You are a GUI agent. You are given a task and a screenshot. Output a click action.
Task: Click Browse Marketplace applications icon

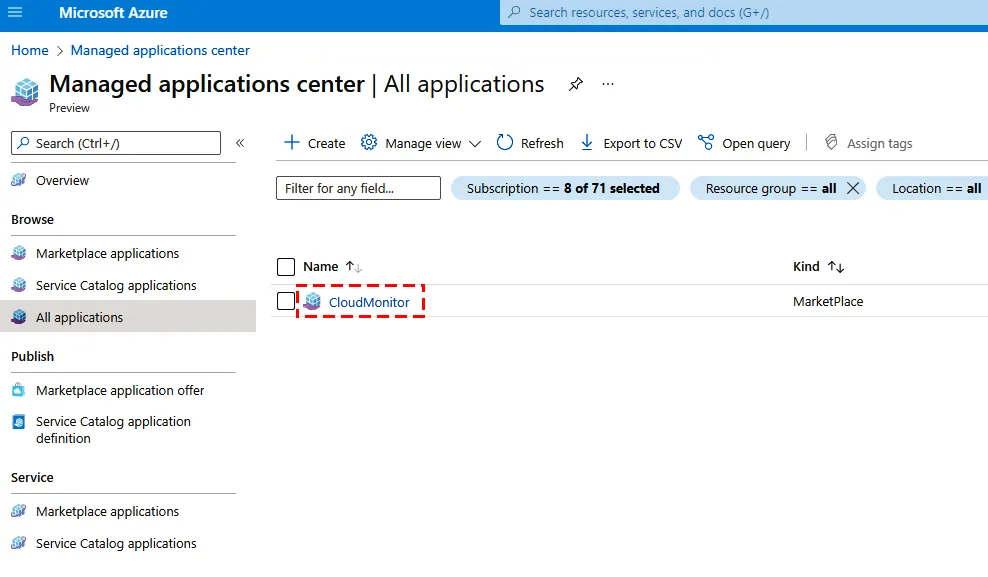coord(19,253)
